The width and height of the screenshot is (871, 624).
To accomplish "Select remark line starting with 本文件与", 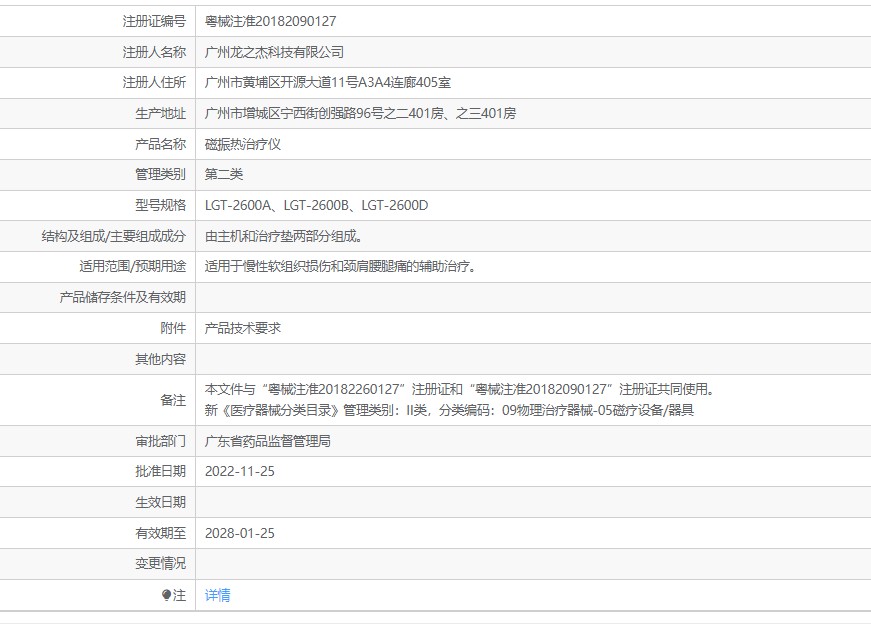I will point(459,389).
